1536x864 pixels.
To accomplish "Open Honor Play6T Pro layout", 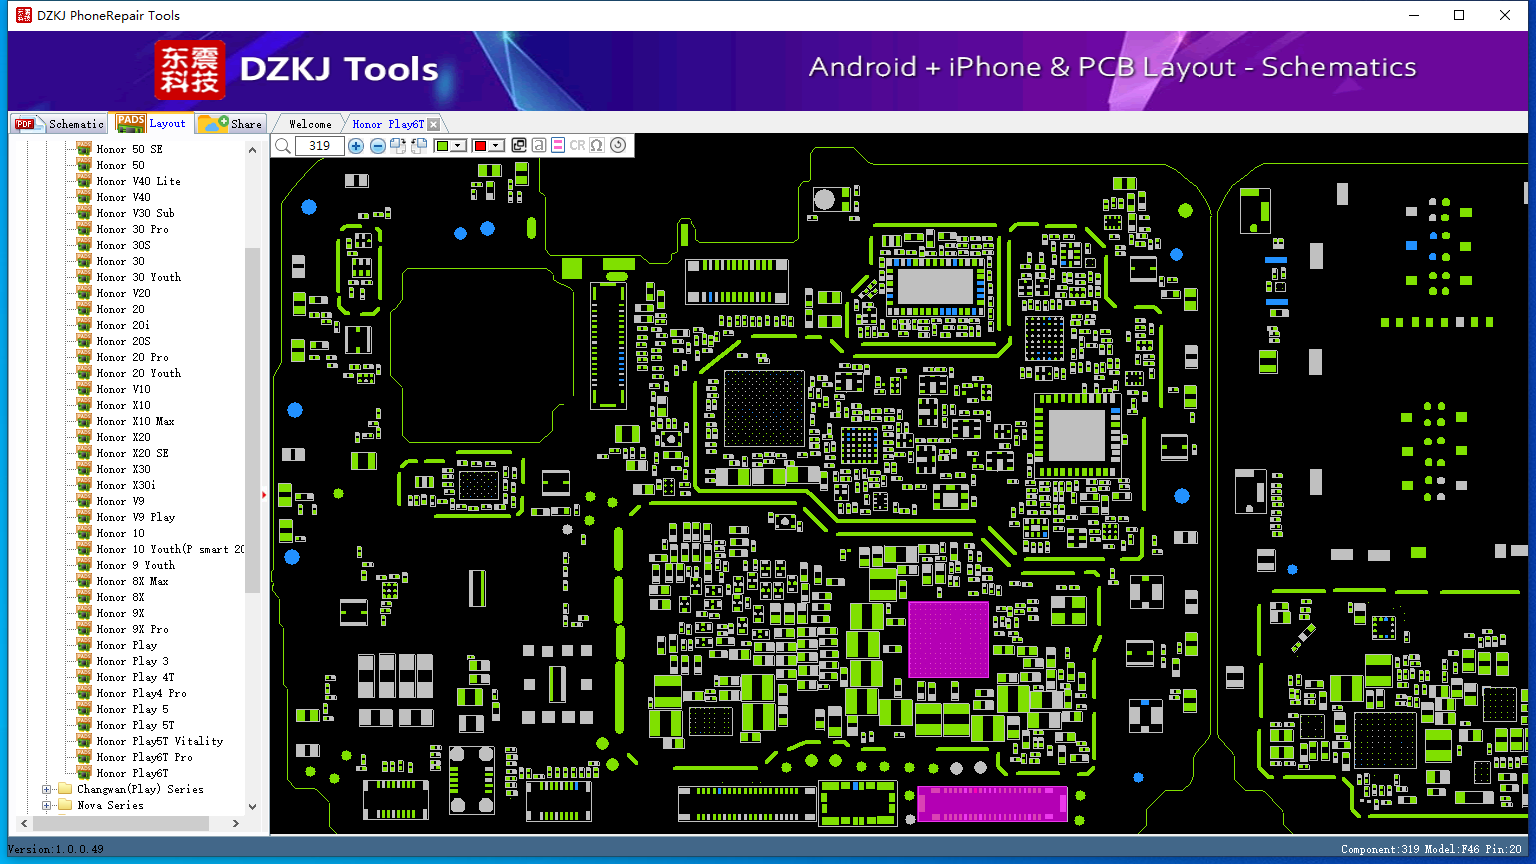I will (144, 757).
